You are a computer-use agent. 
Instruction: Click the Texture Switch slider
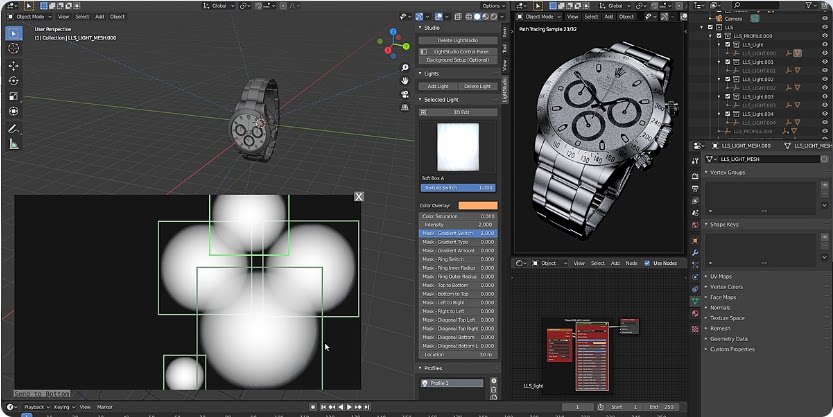(x=458, y=188)
